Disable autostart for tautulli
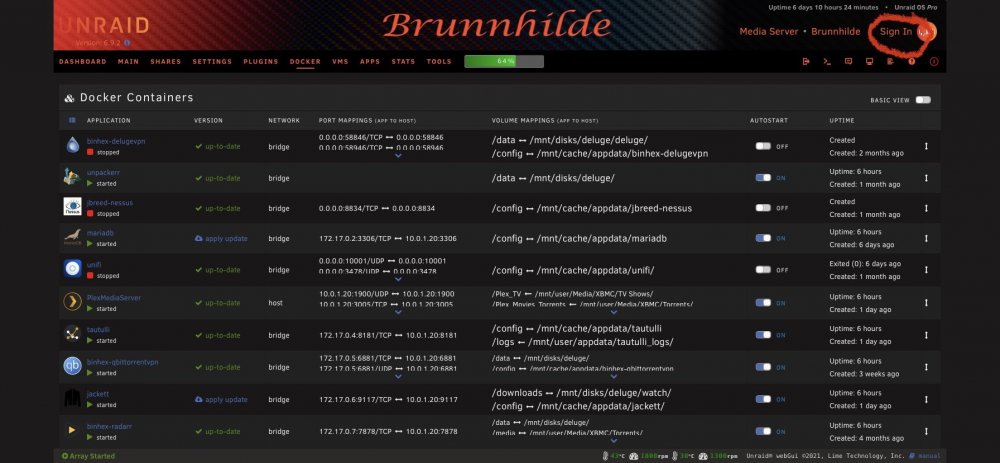The height and width of the screenshot is (463, 1000). (x=763, y=335)
